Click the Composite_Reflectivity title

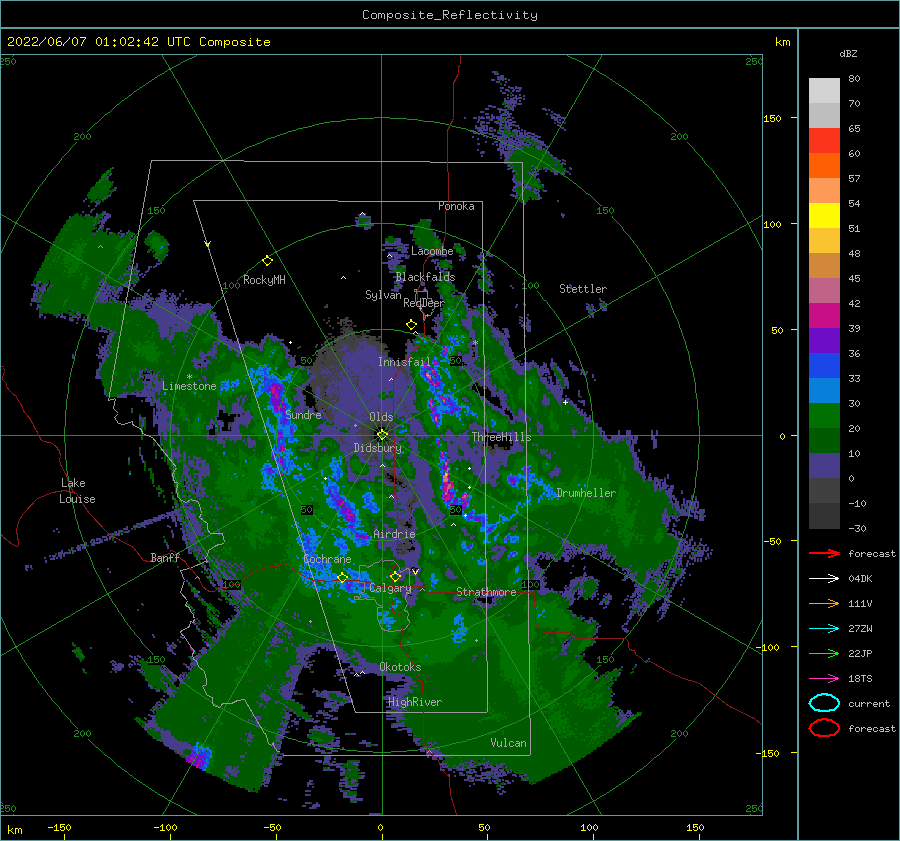[450, 15]
